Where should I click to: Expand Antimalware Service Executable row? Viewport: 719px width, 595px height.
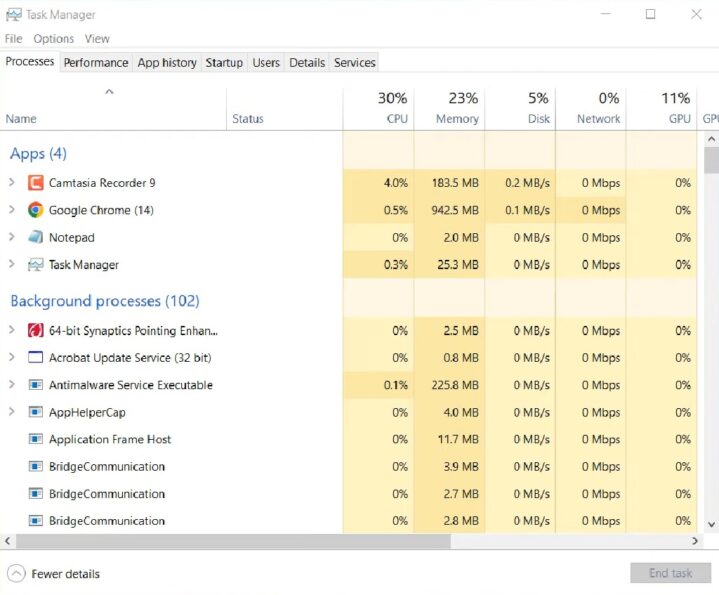(x=12, y=384)
